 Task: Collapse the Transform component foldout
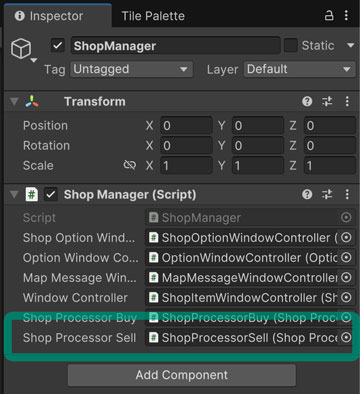click(14, 101)
